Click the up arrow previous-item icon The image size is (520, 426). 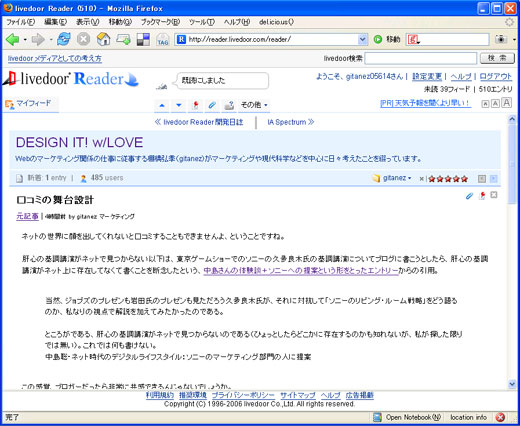pyautogui.click(x=162, y=105)
